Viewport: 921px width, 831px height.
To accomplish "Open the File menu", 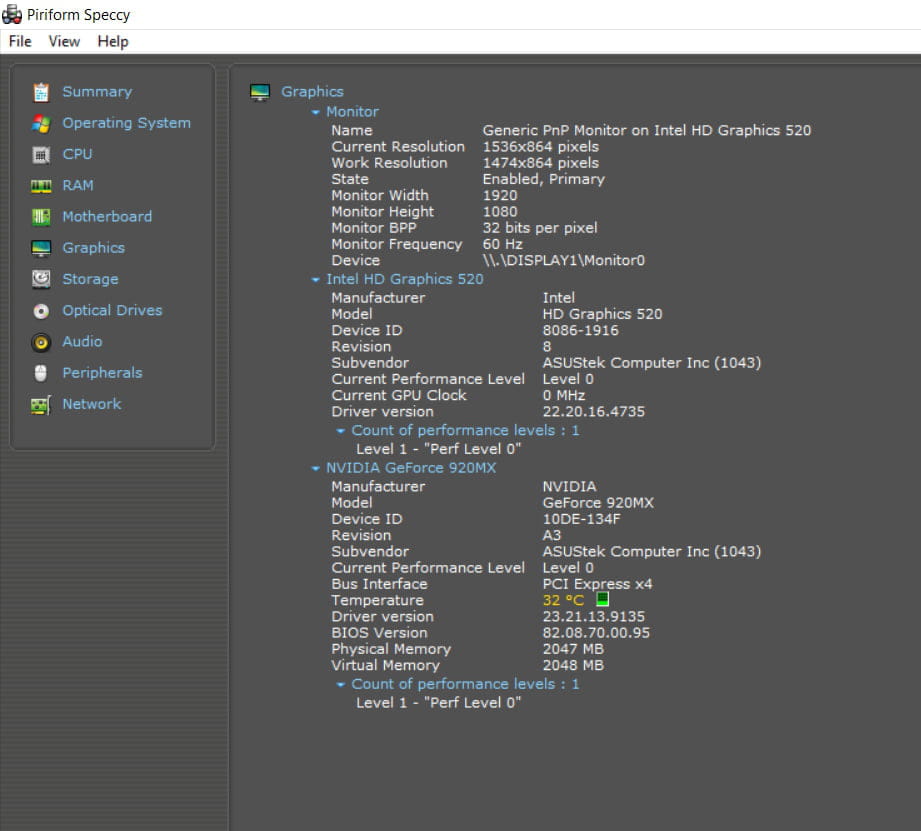I will point(20,41).
